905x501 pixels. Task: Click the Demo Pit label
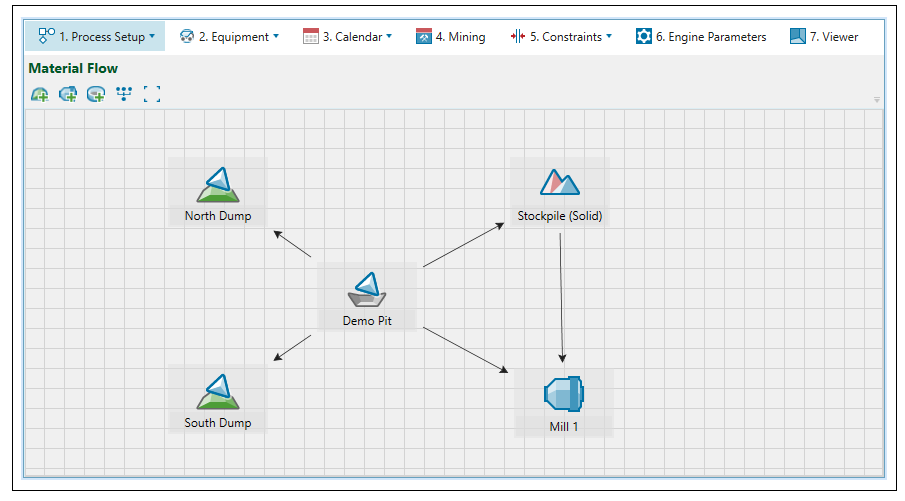367,321
